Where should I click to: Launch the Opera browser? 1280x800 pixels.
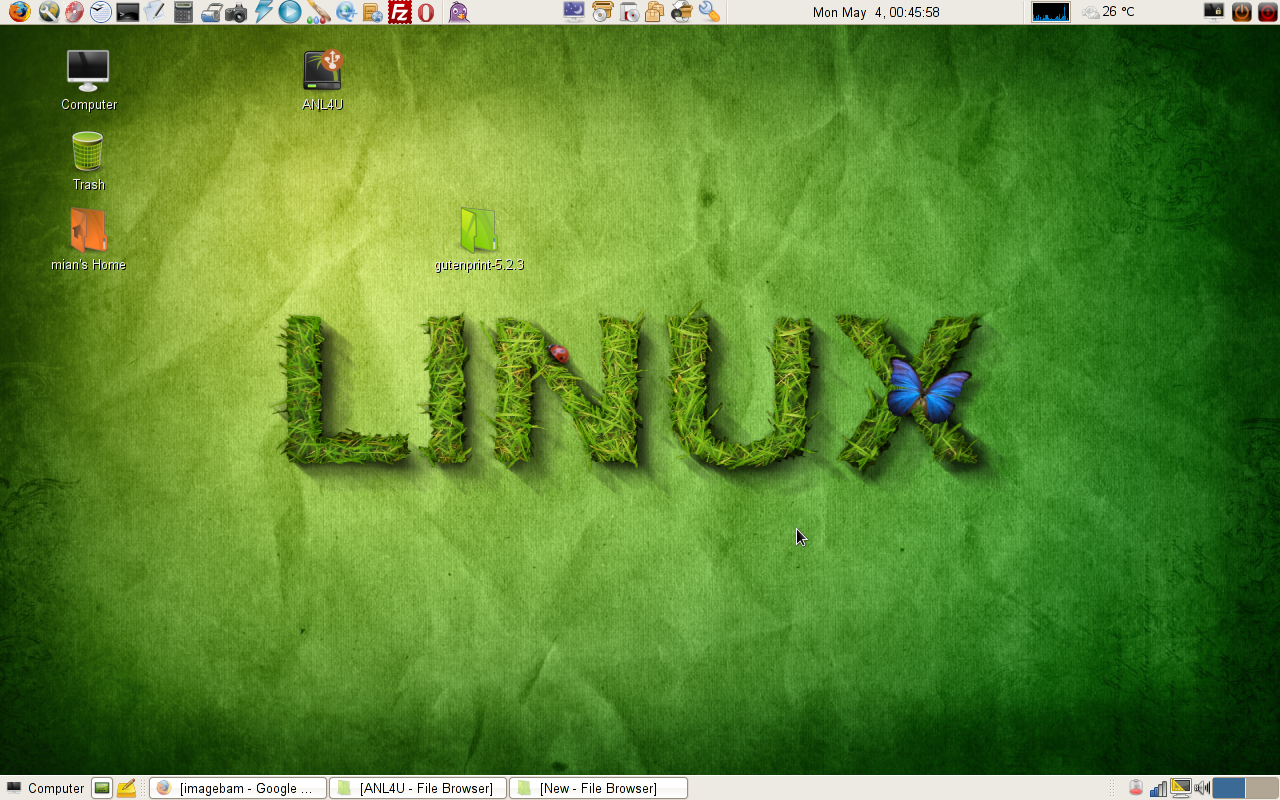point(426,12)
